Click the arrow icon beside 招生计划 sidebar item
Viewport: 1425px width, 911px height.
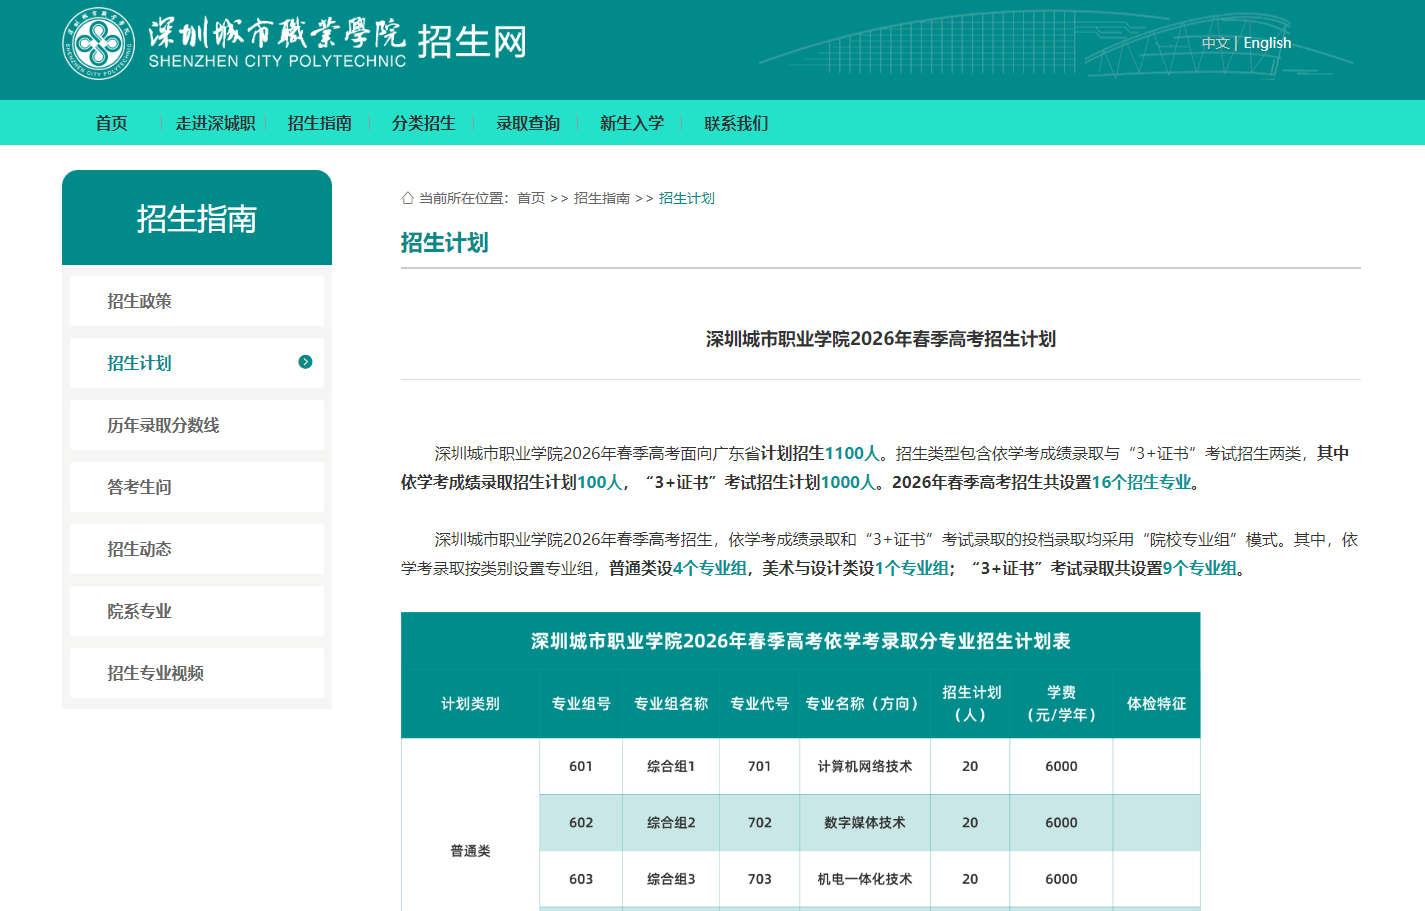tap(306, 363)
